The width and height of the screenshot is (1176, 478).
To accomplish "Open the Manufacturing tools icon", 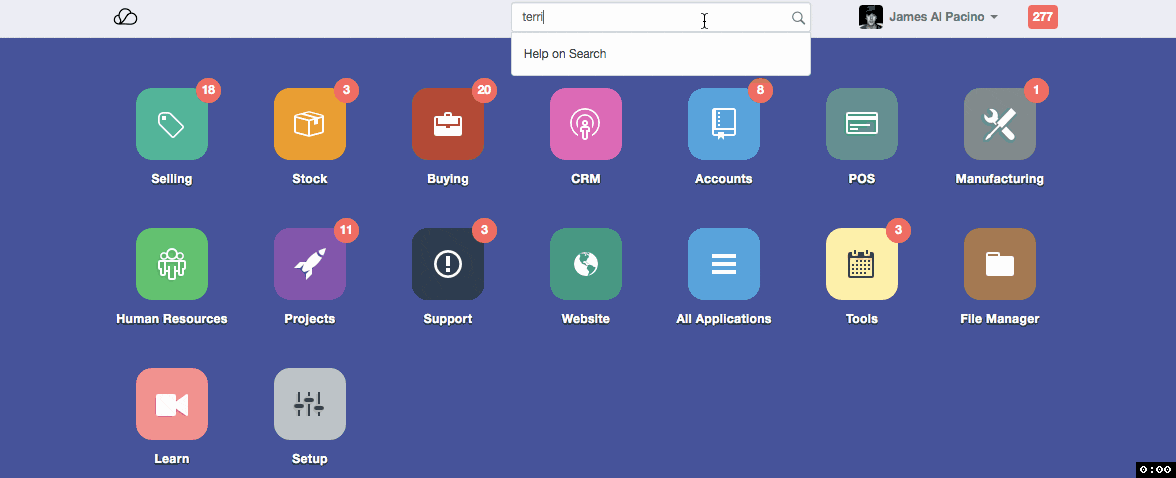I will pyautogui.click(x=1000, y=124).
